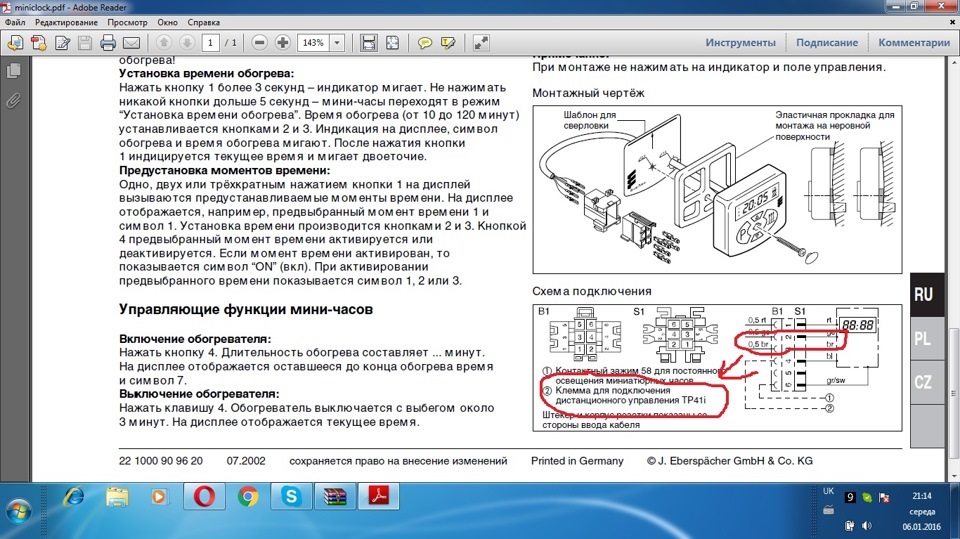Click the fit-width scrolling mode icon

tap(369, 43)
